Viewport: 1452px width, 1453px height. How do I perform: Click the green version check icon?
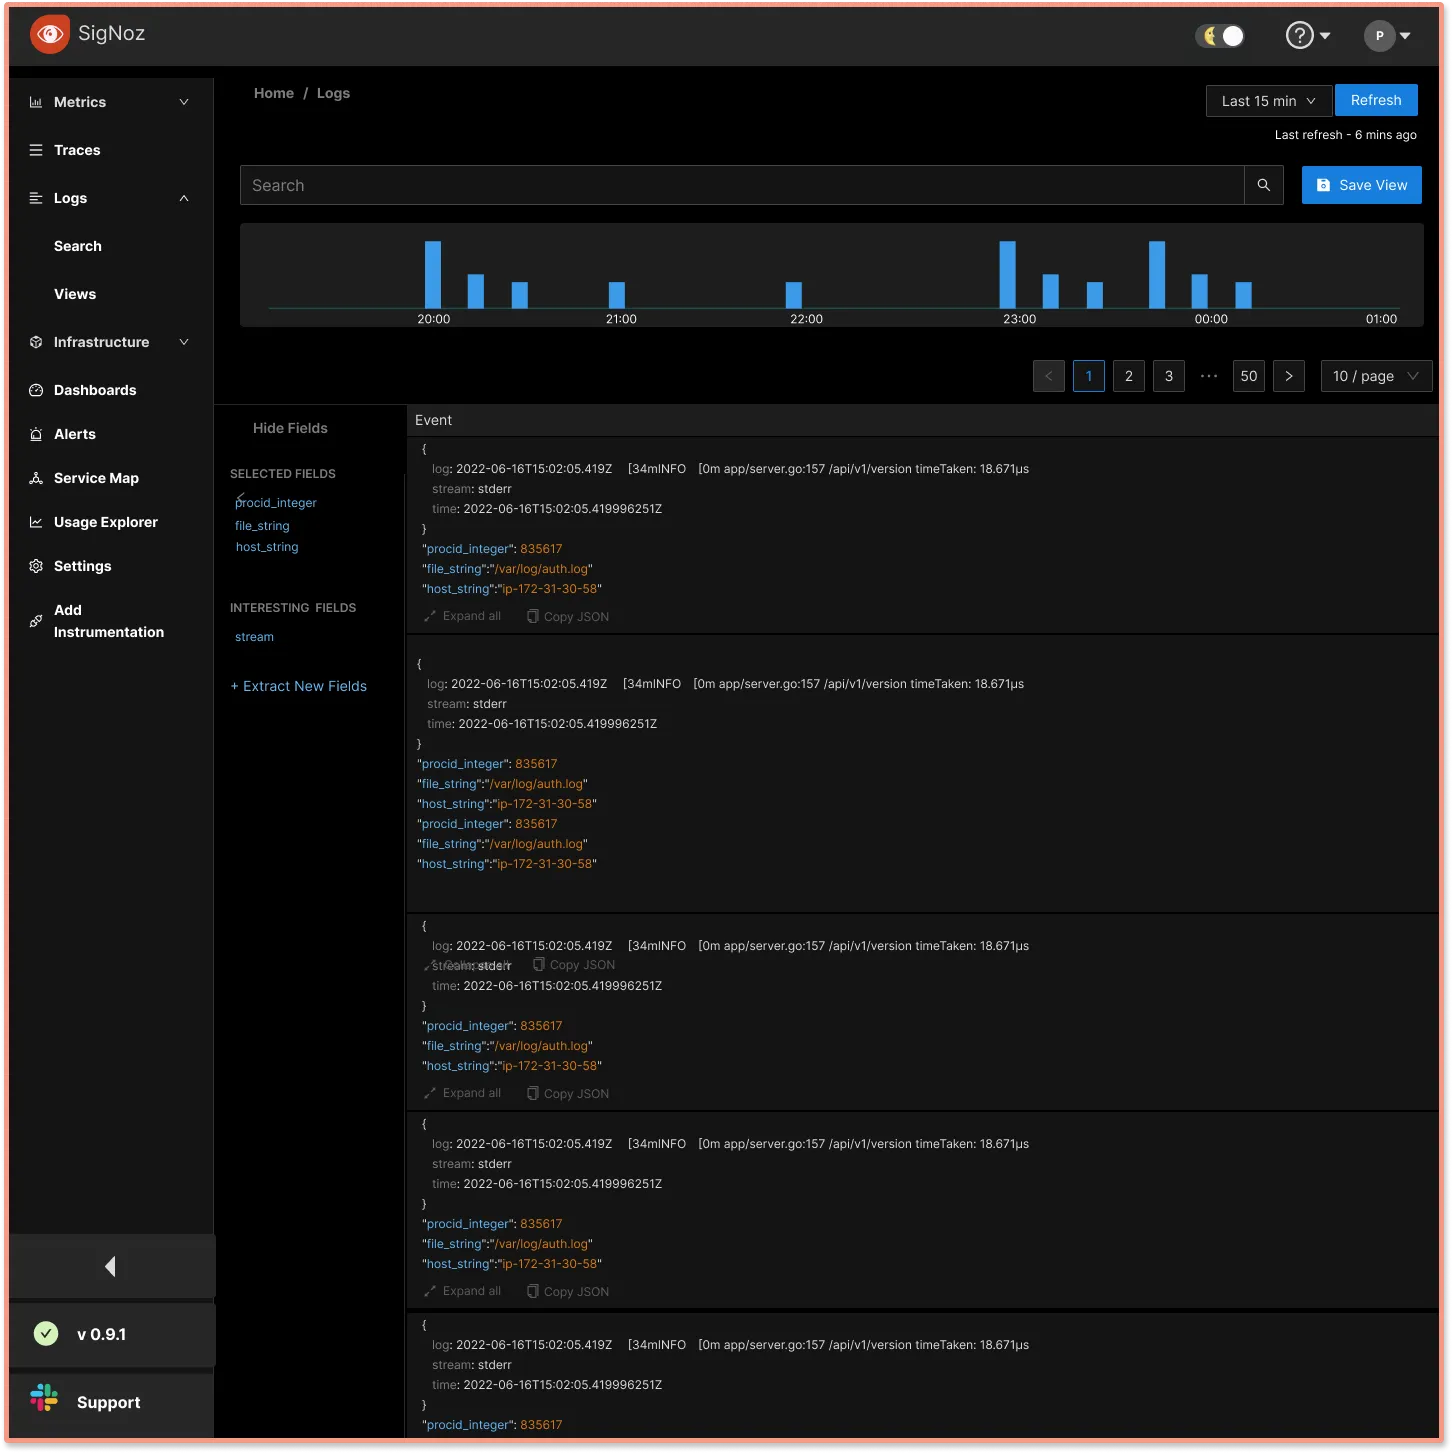pyautogui.click(x=46, y=1333)
